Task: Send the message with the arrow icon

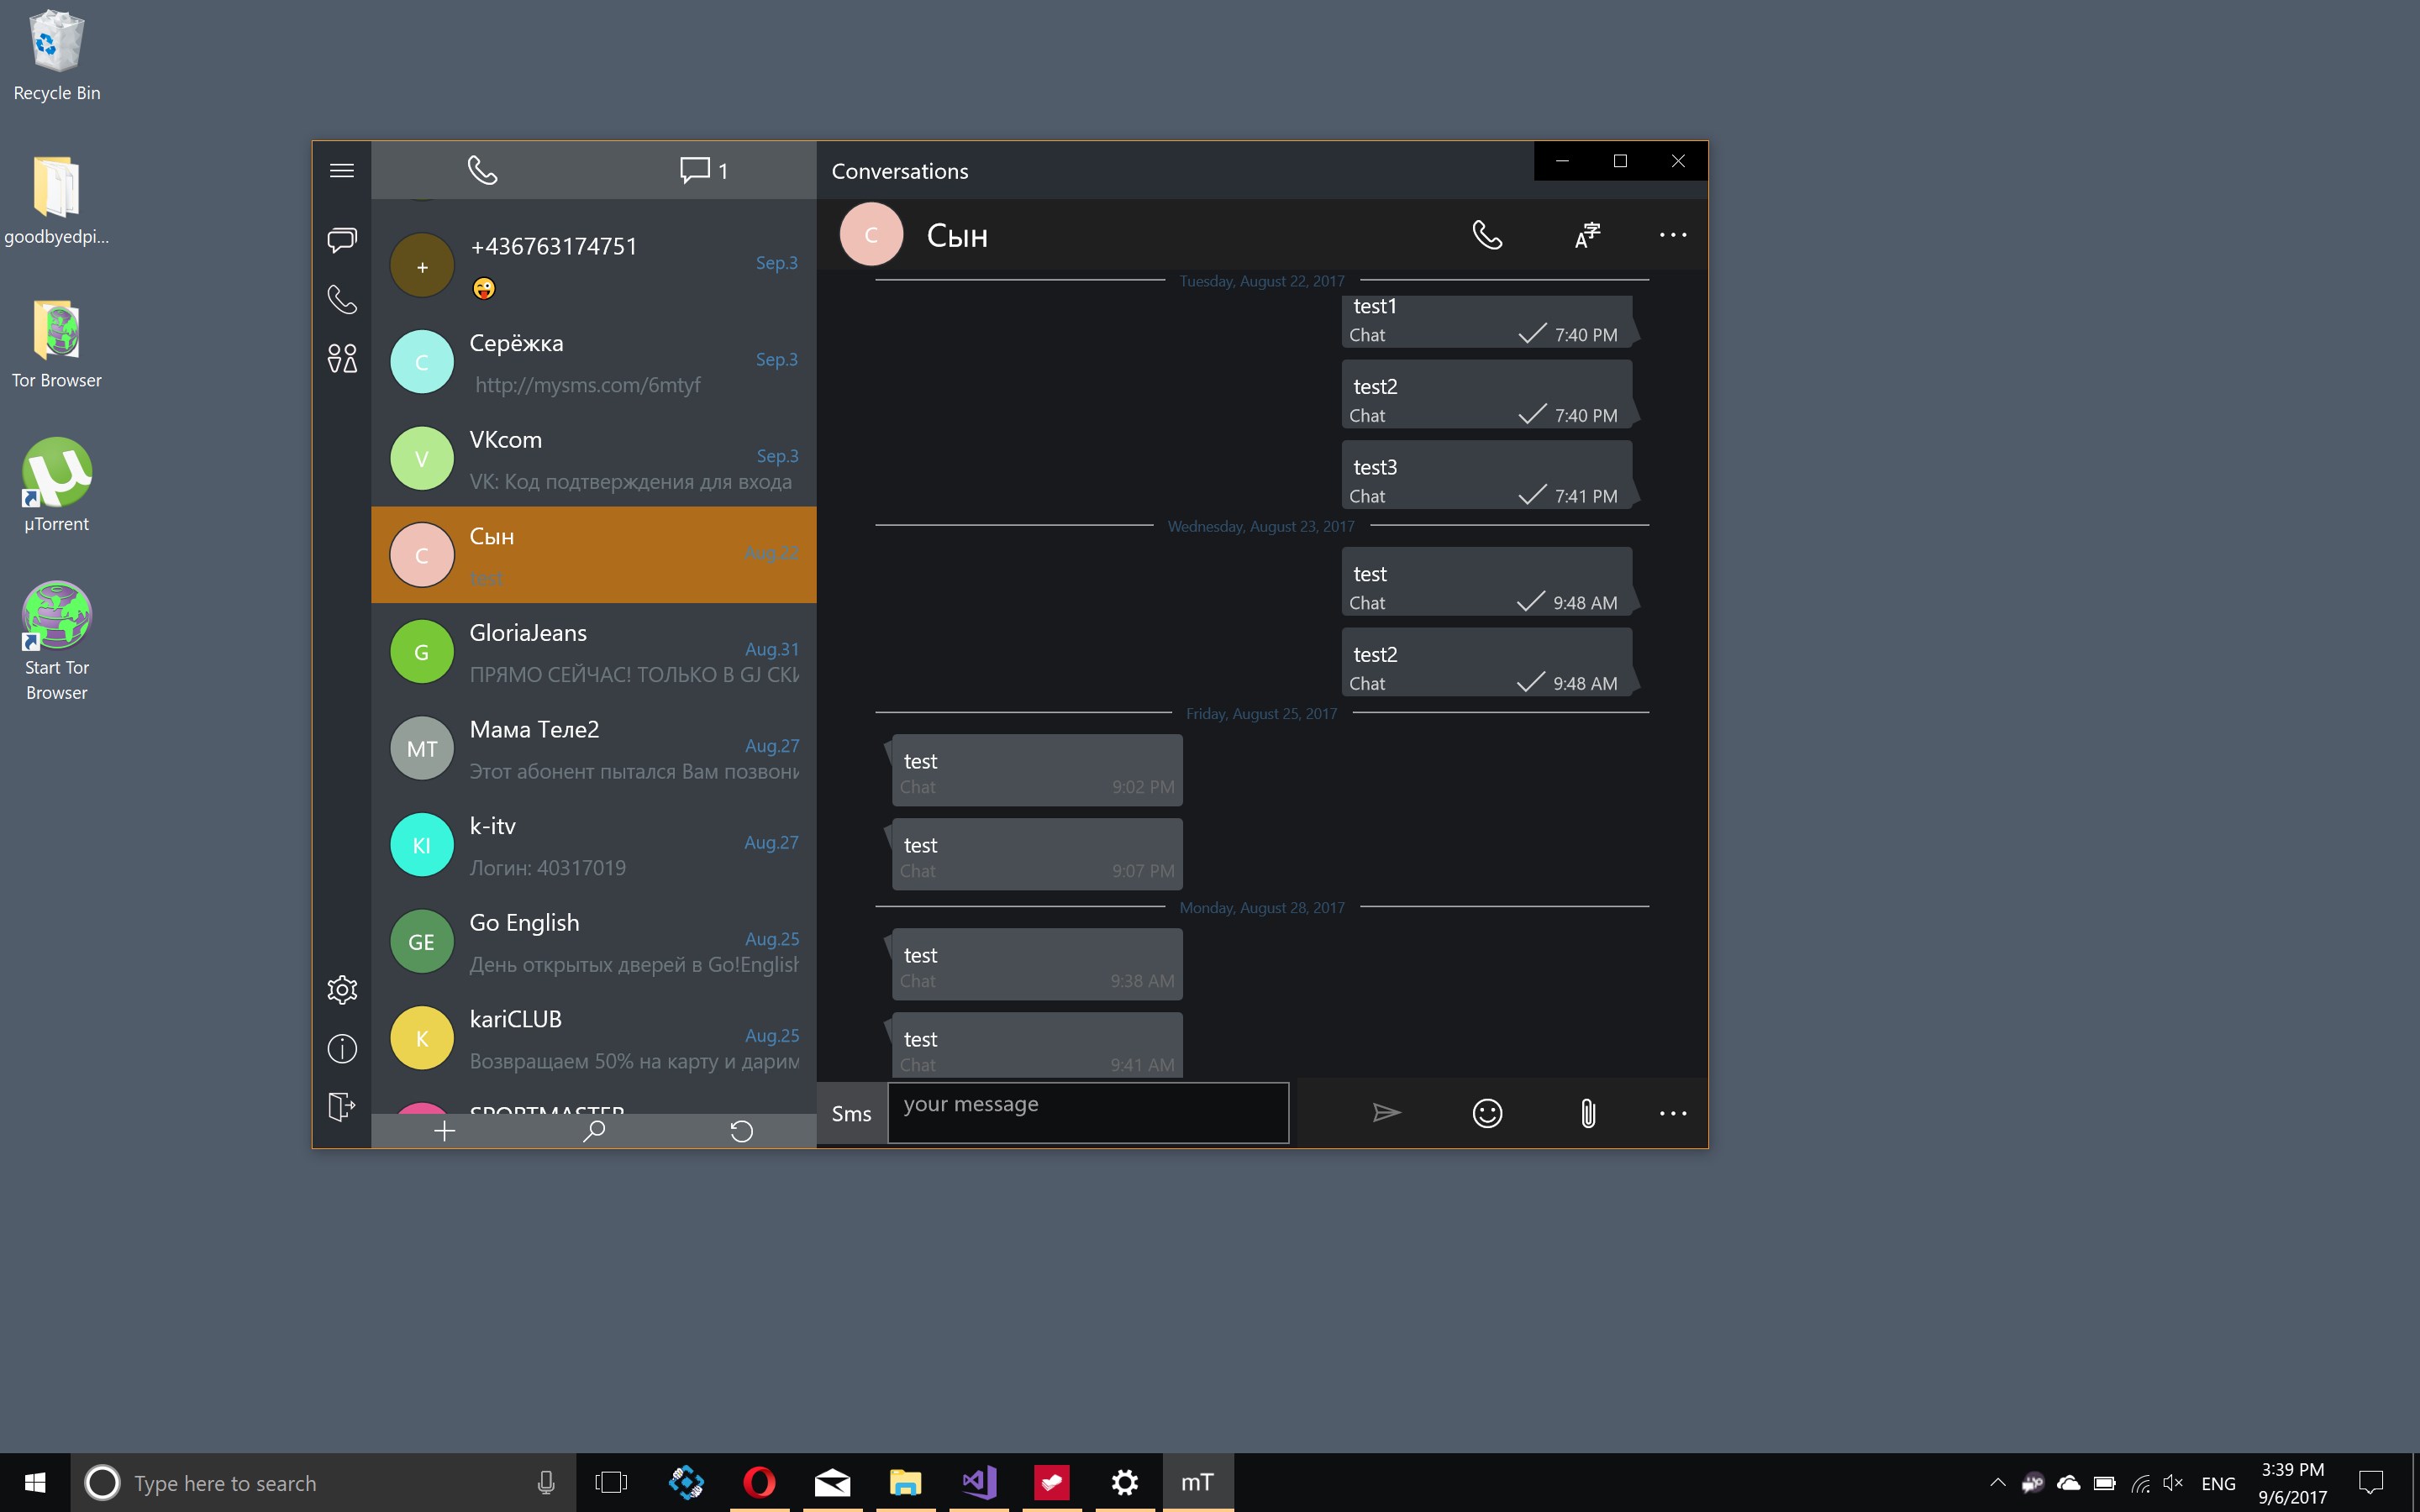Action: coord(1386,1113)
